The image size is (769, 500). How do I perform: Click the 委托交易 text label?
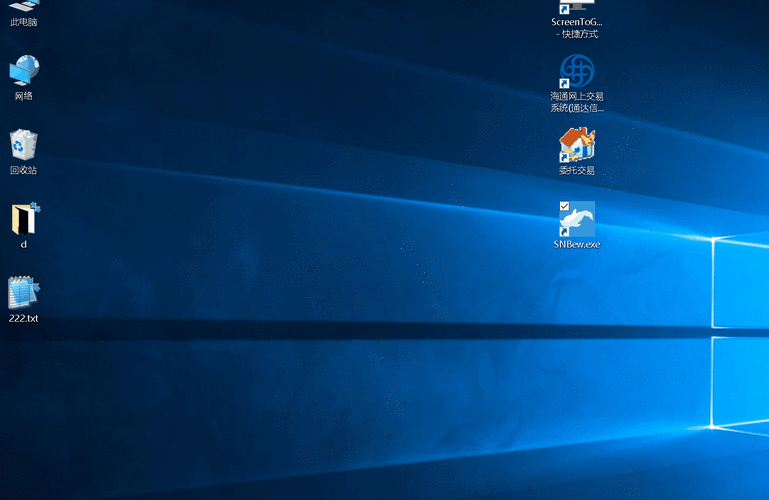(577, 171)
